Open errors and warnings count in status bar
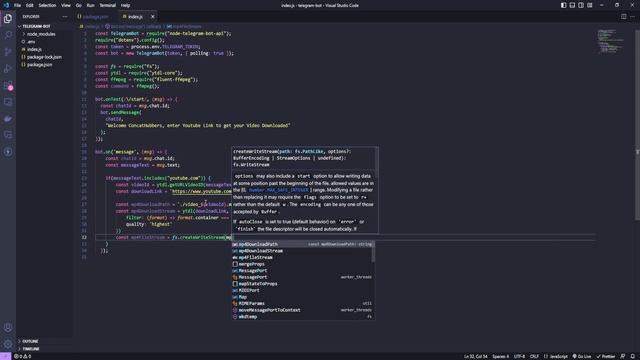The height and width of the screenshot is (360, 640). tap(23, 356)
